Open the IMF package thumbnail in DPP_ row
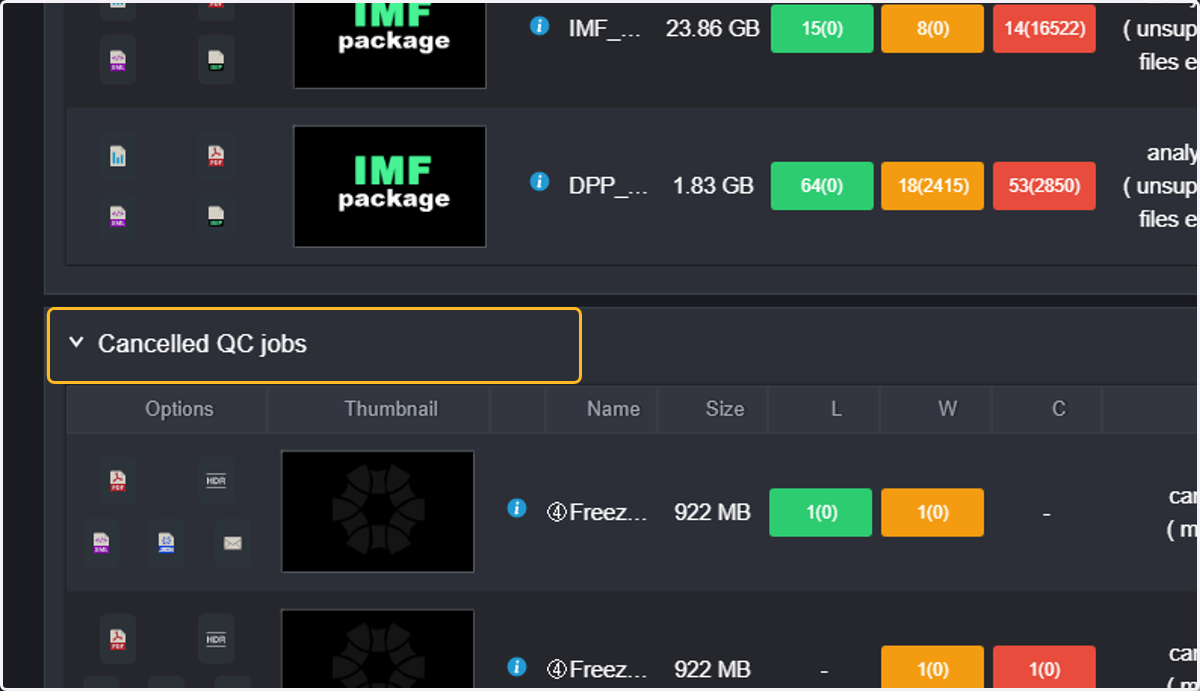The image size is (1200, 691). 390,186
